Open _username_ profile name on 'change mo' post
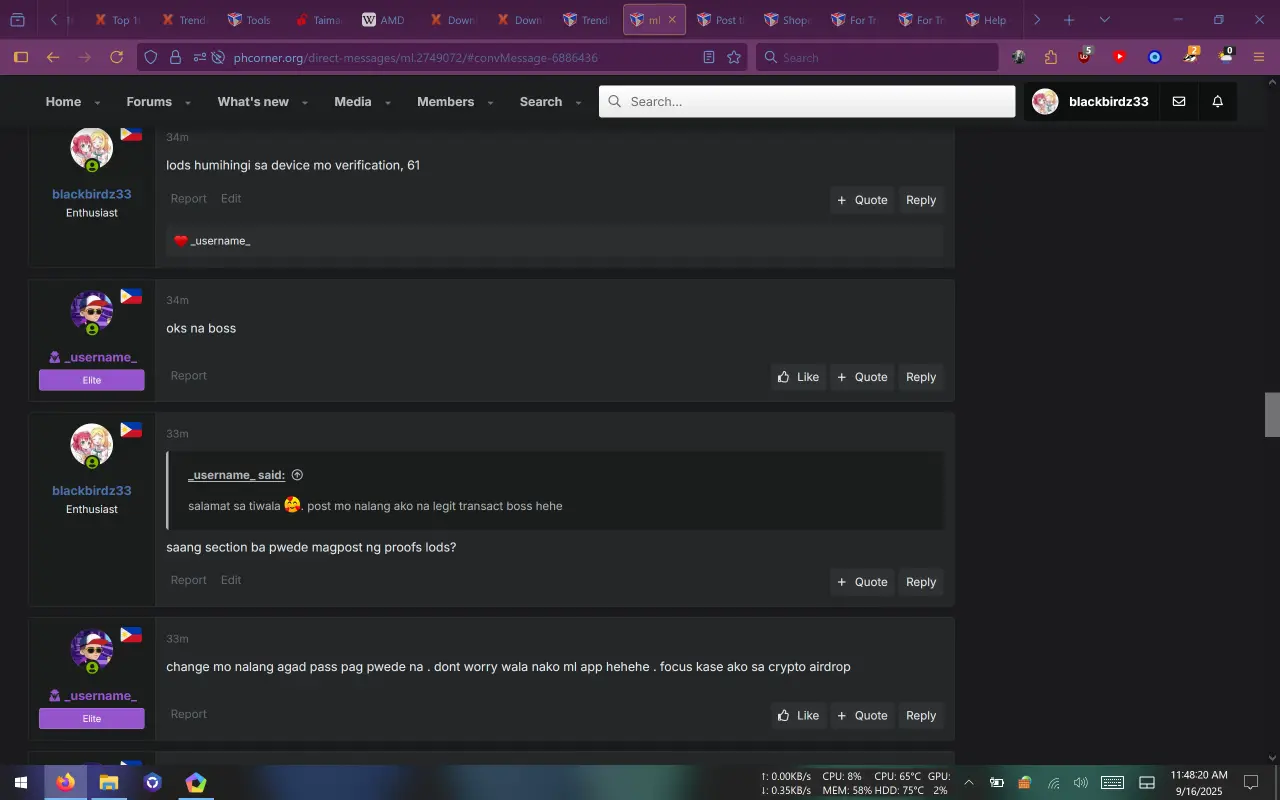This screenshot has width=1280, height=800. click(x=100, y=695)
